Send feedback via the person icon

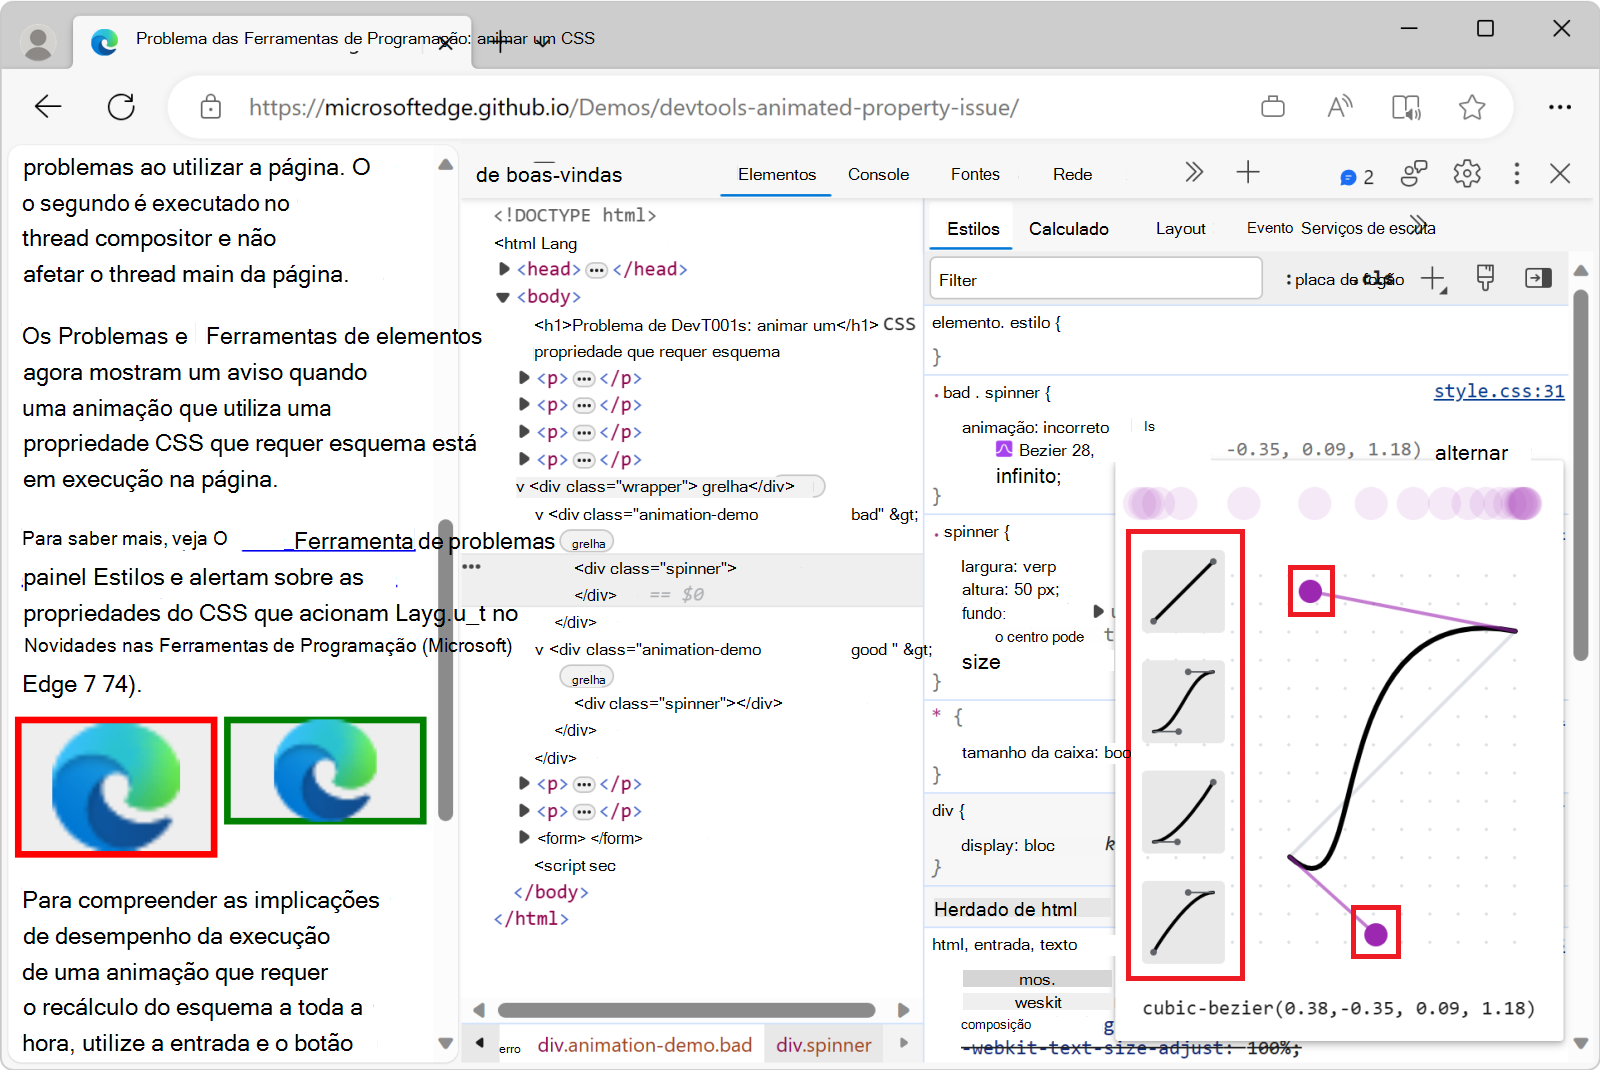(1413, 173)
